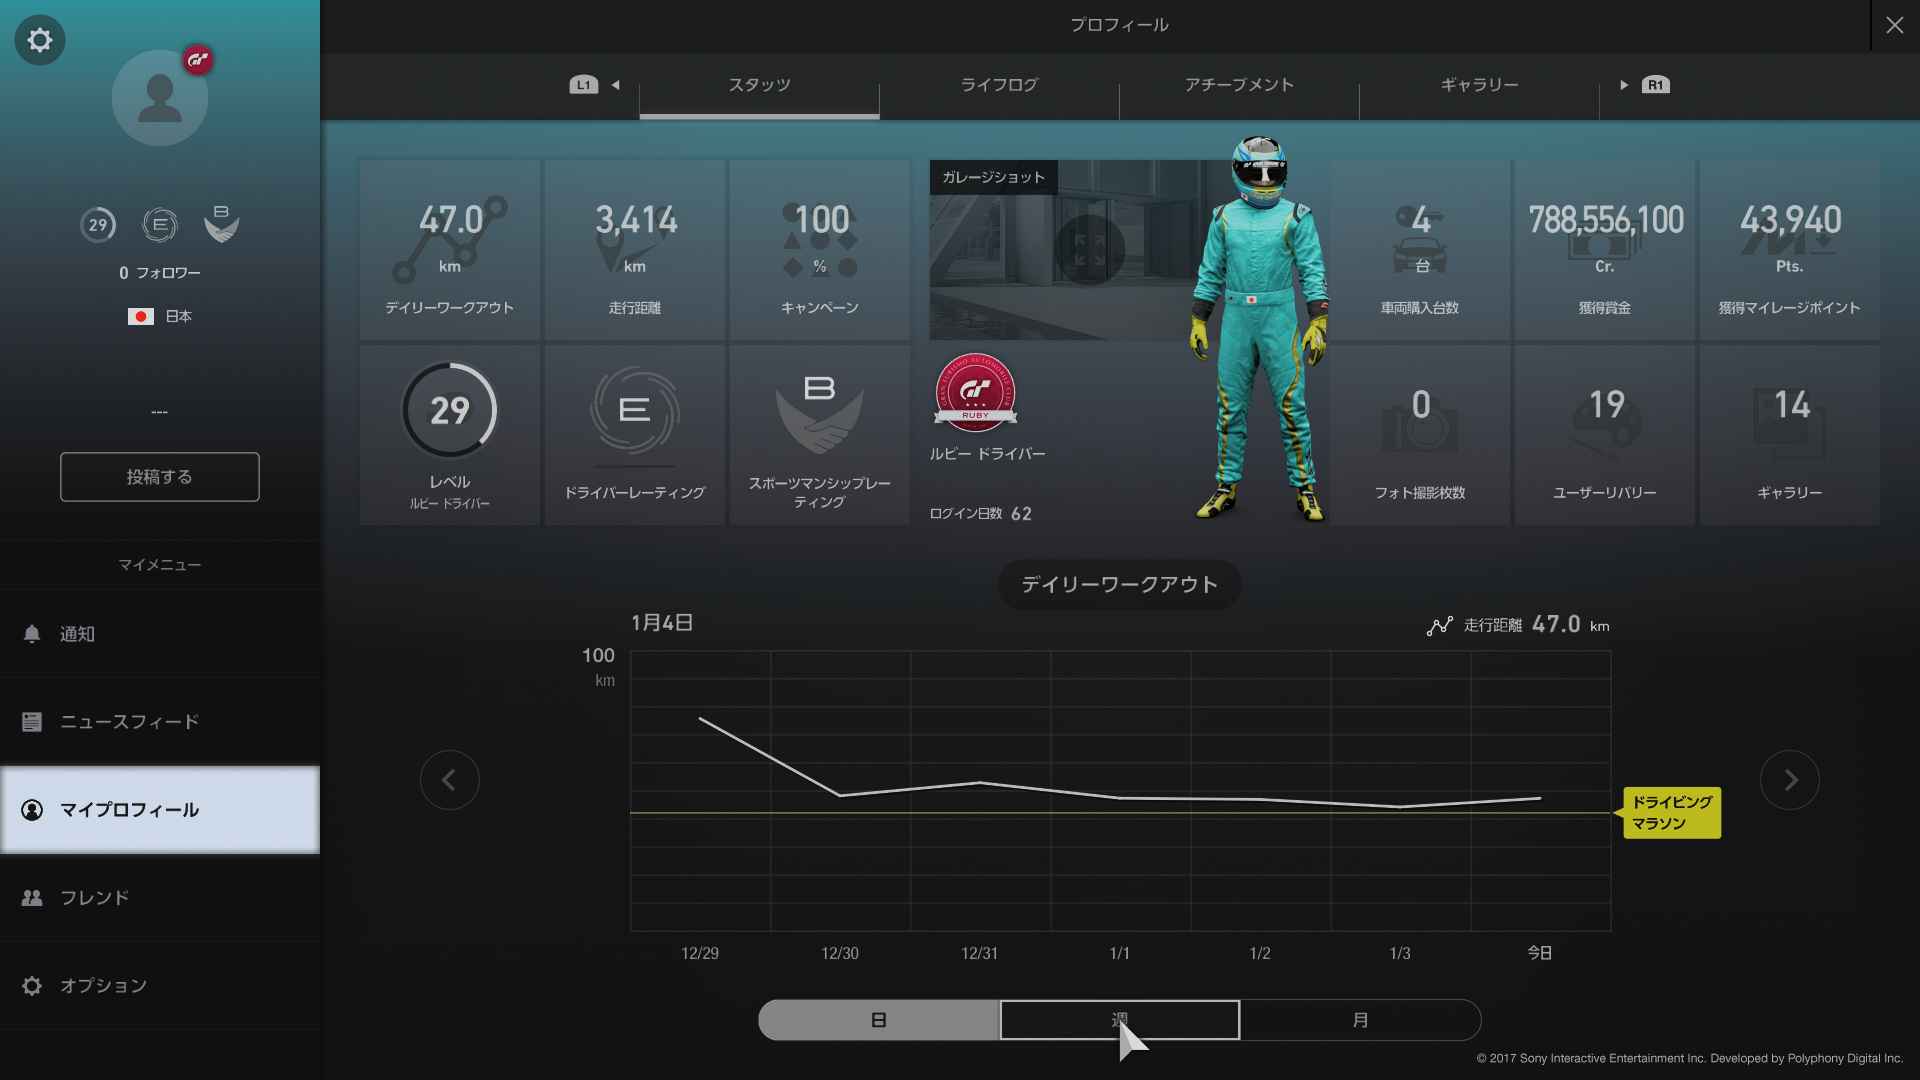
Task: Select the 日 graph period
Action: [879, 1020]
